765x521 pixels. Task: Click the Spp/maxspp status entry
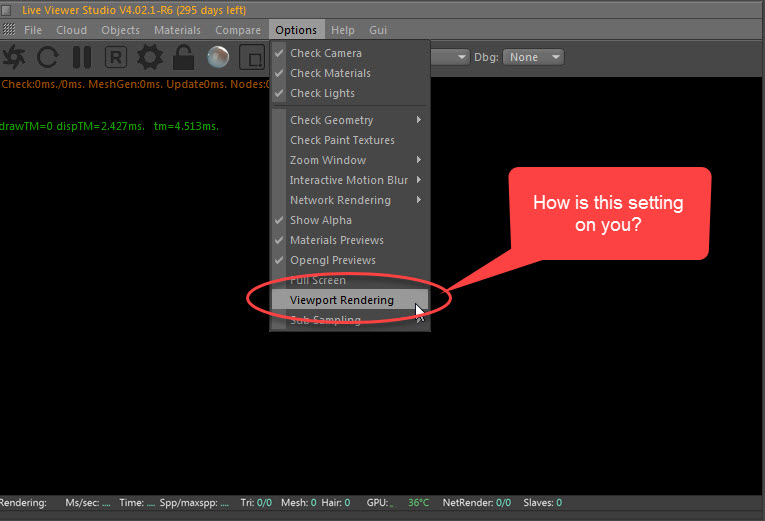194,502
